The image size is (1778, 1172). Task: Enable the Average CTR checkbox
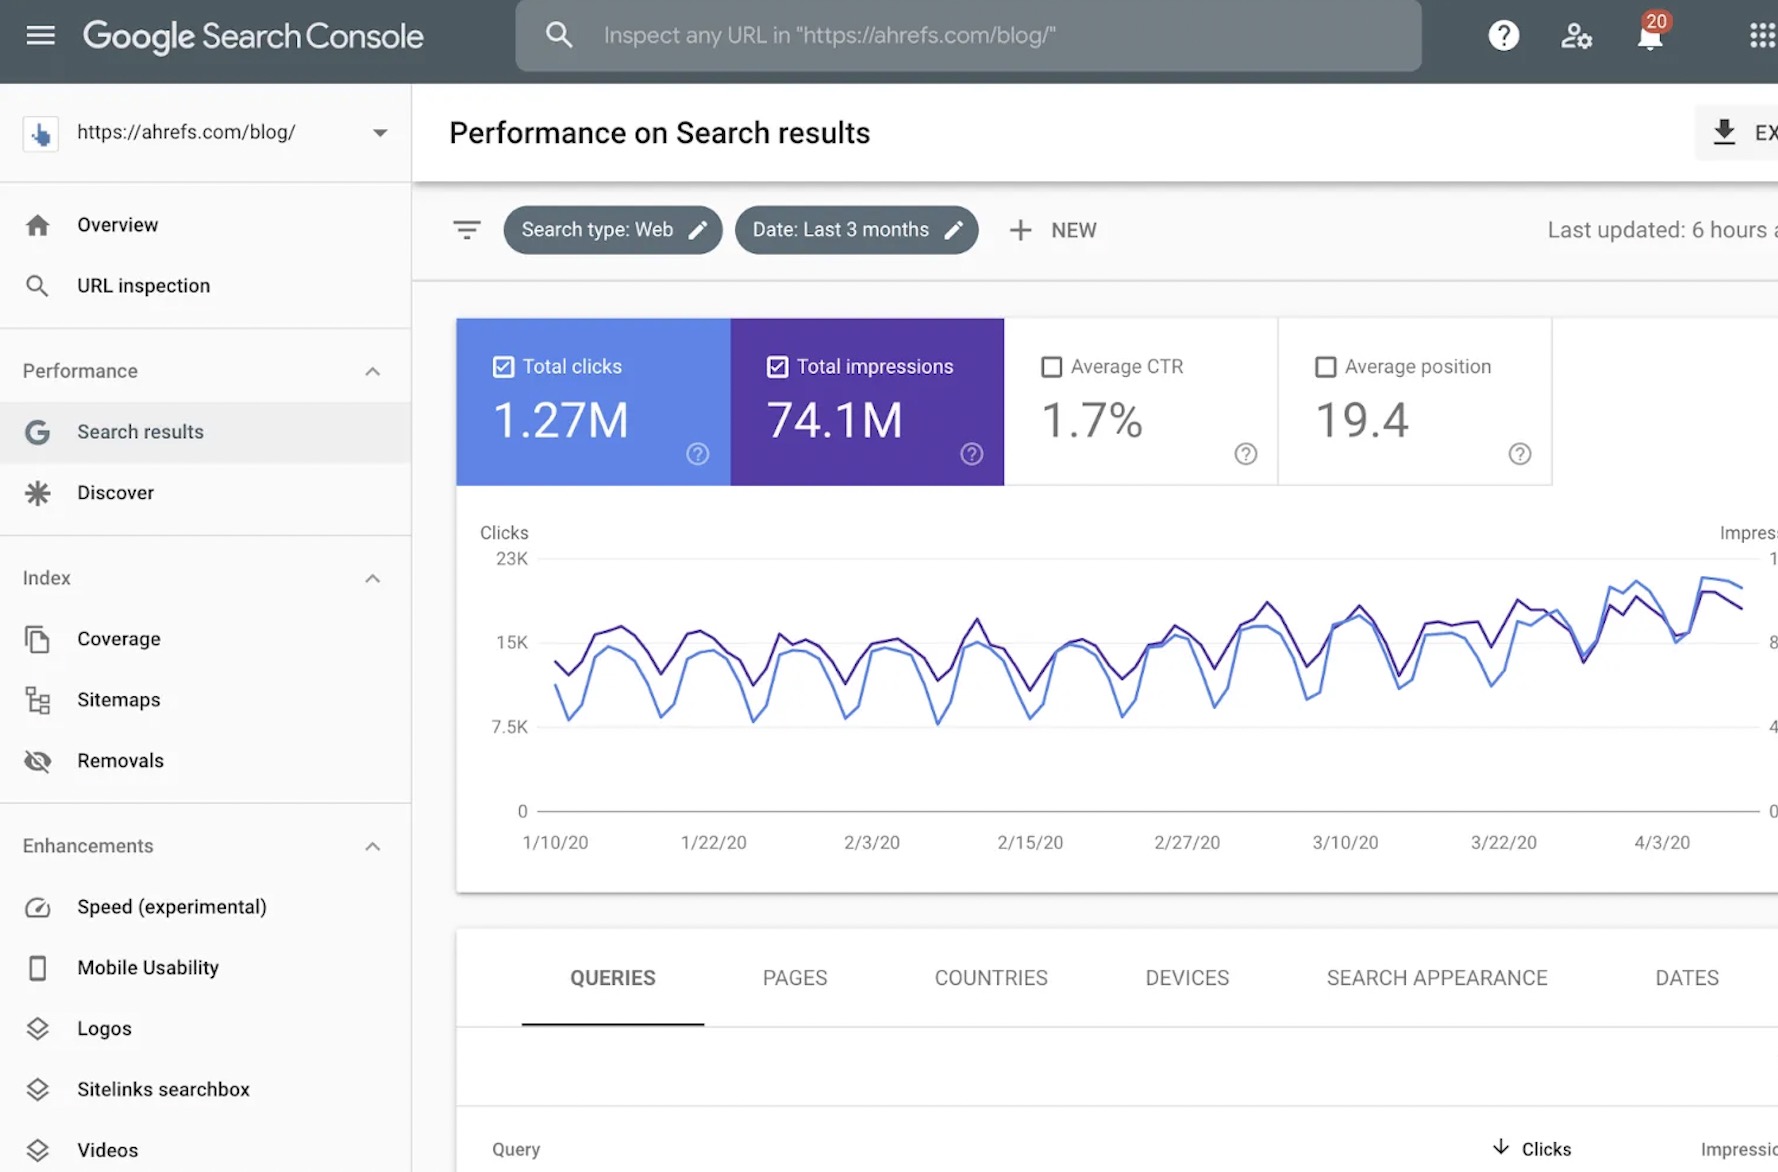[x=1052, y=367]
